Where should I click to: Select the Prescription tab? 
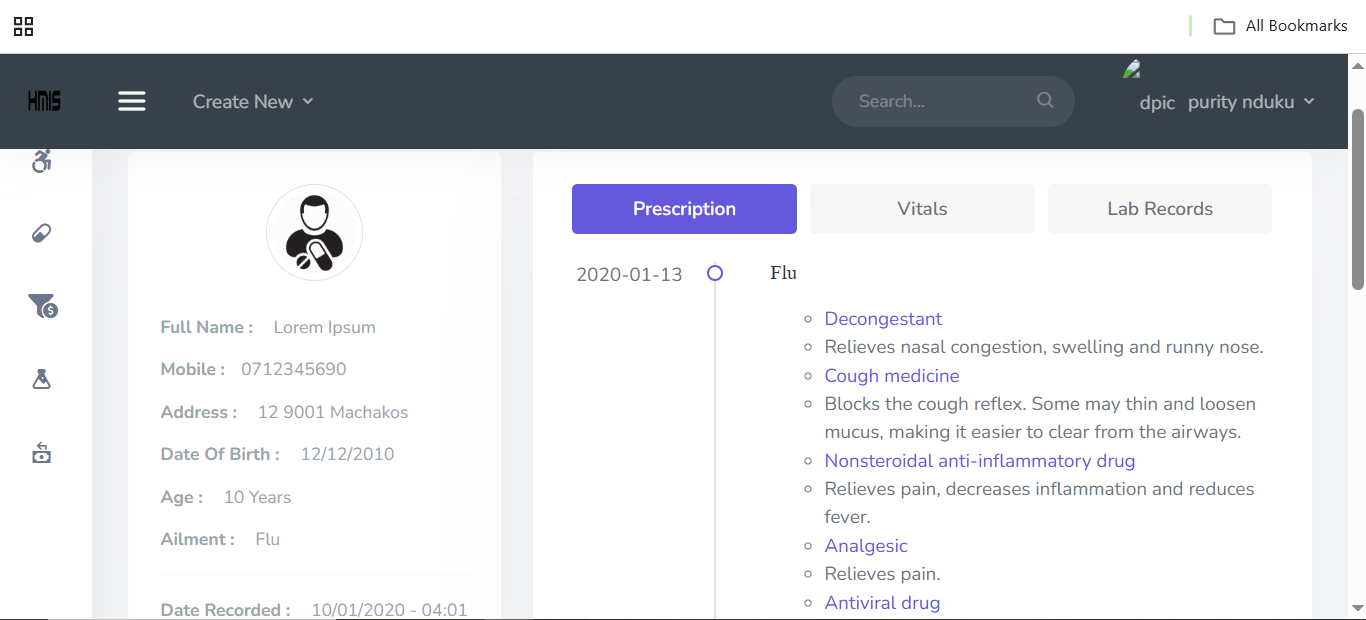(684, 209)
